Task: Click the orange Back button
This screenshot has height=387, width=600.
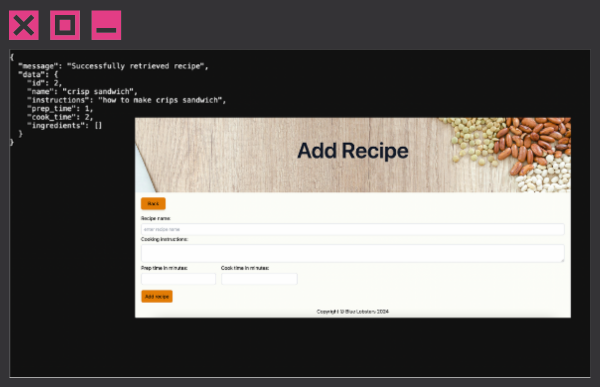Action: click(153, 204)
